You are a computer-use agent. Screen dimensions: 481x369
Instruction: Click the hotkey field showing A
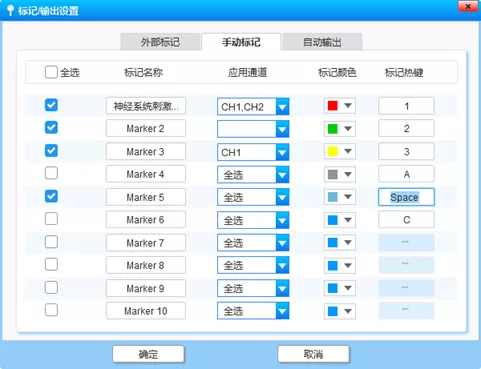point(406,174)
